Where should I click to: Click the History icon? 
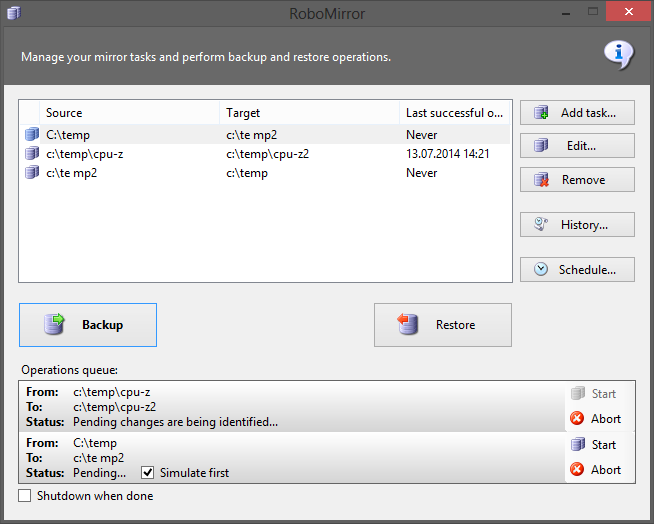click(541, 225)
